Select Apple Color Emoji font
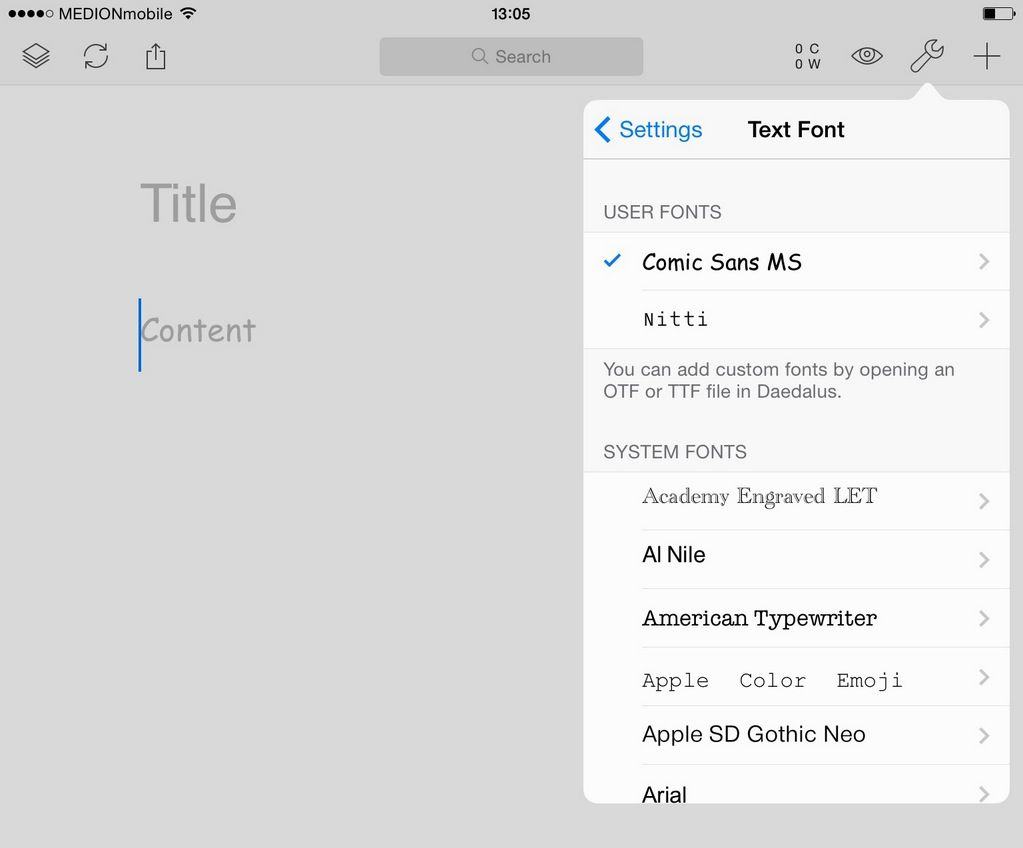This screenshot has height=848, width=1023. click(771, 680)
